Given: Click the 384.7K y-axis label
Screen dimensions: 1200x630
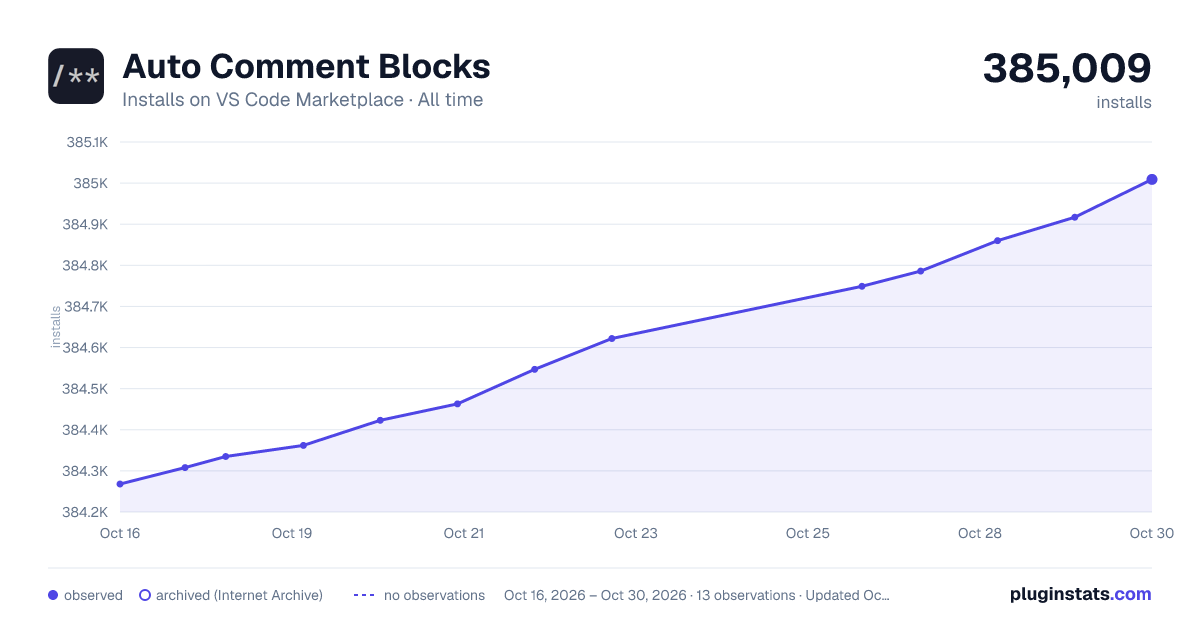Looking at the screenshot, I should (x=86, y=306).
